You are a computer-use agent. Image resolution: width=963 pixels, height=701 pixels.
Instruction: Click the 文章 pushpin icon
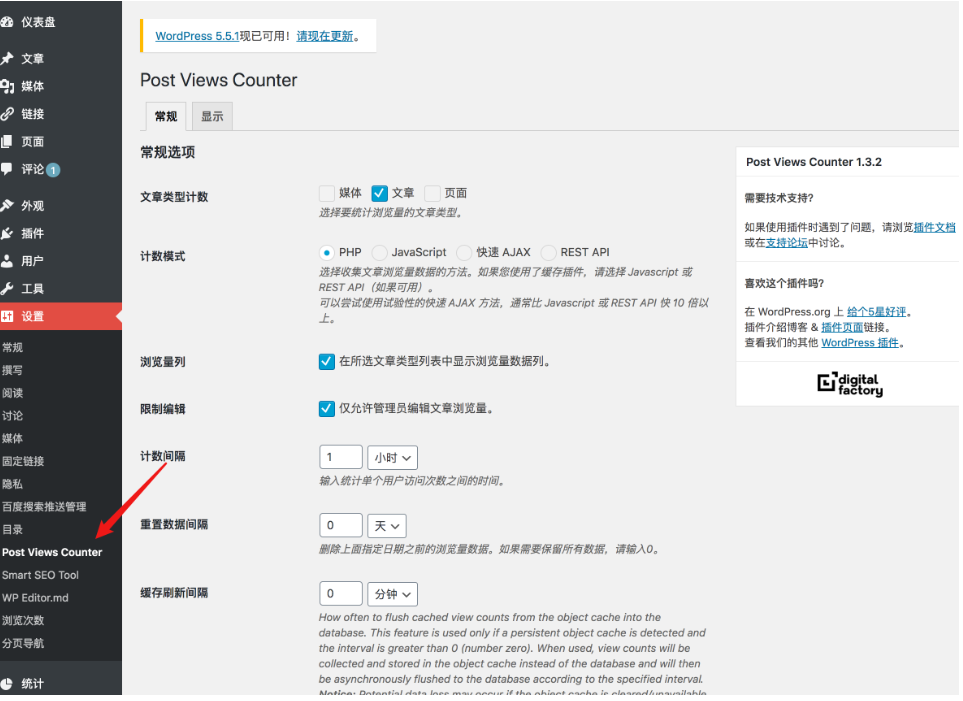coord(7,58)
